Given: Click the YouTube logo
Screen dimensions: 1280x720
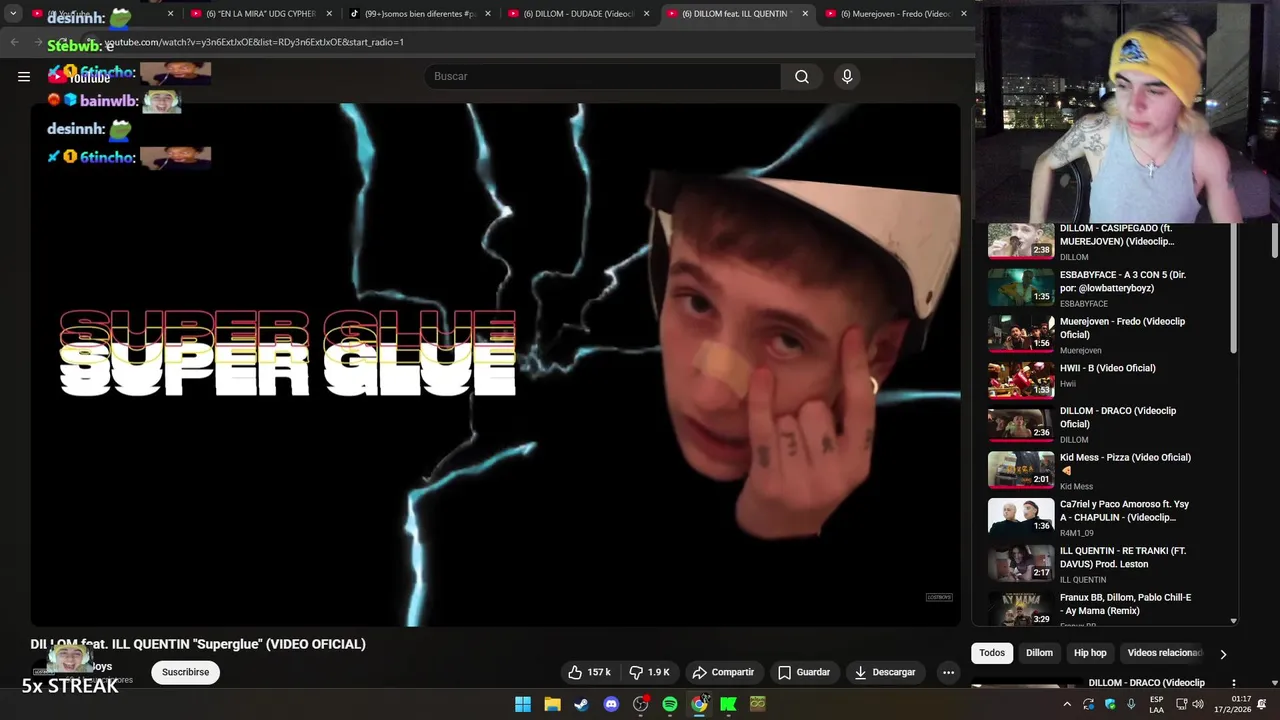Looking at the screenshot, I should click(x=80, y=77).
